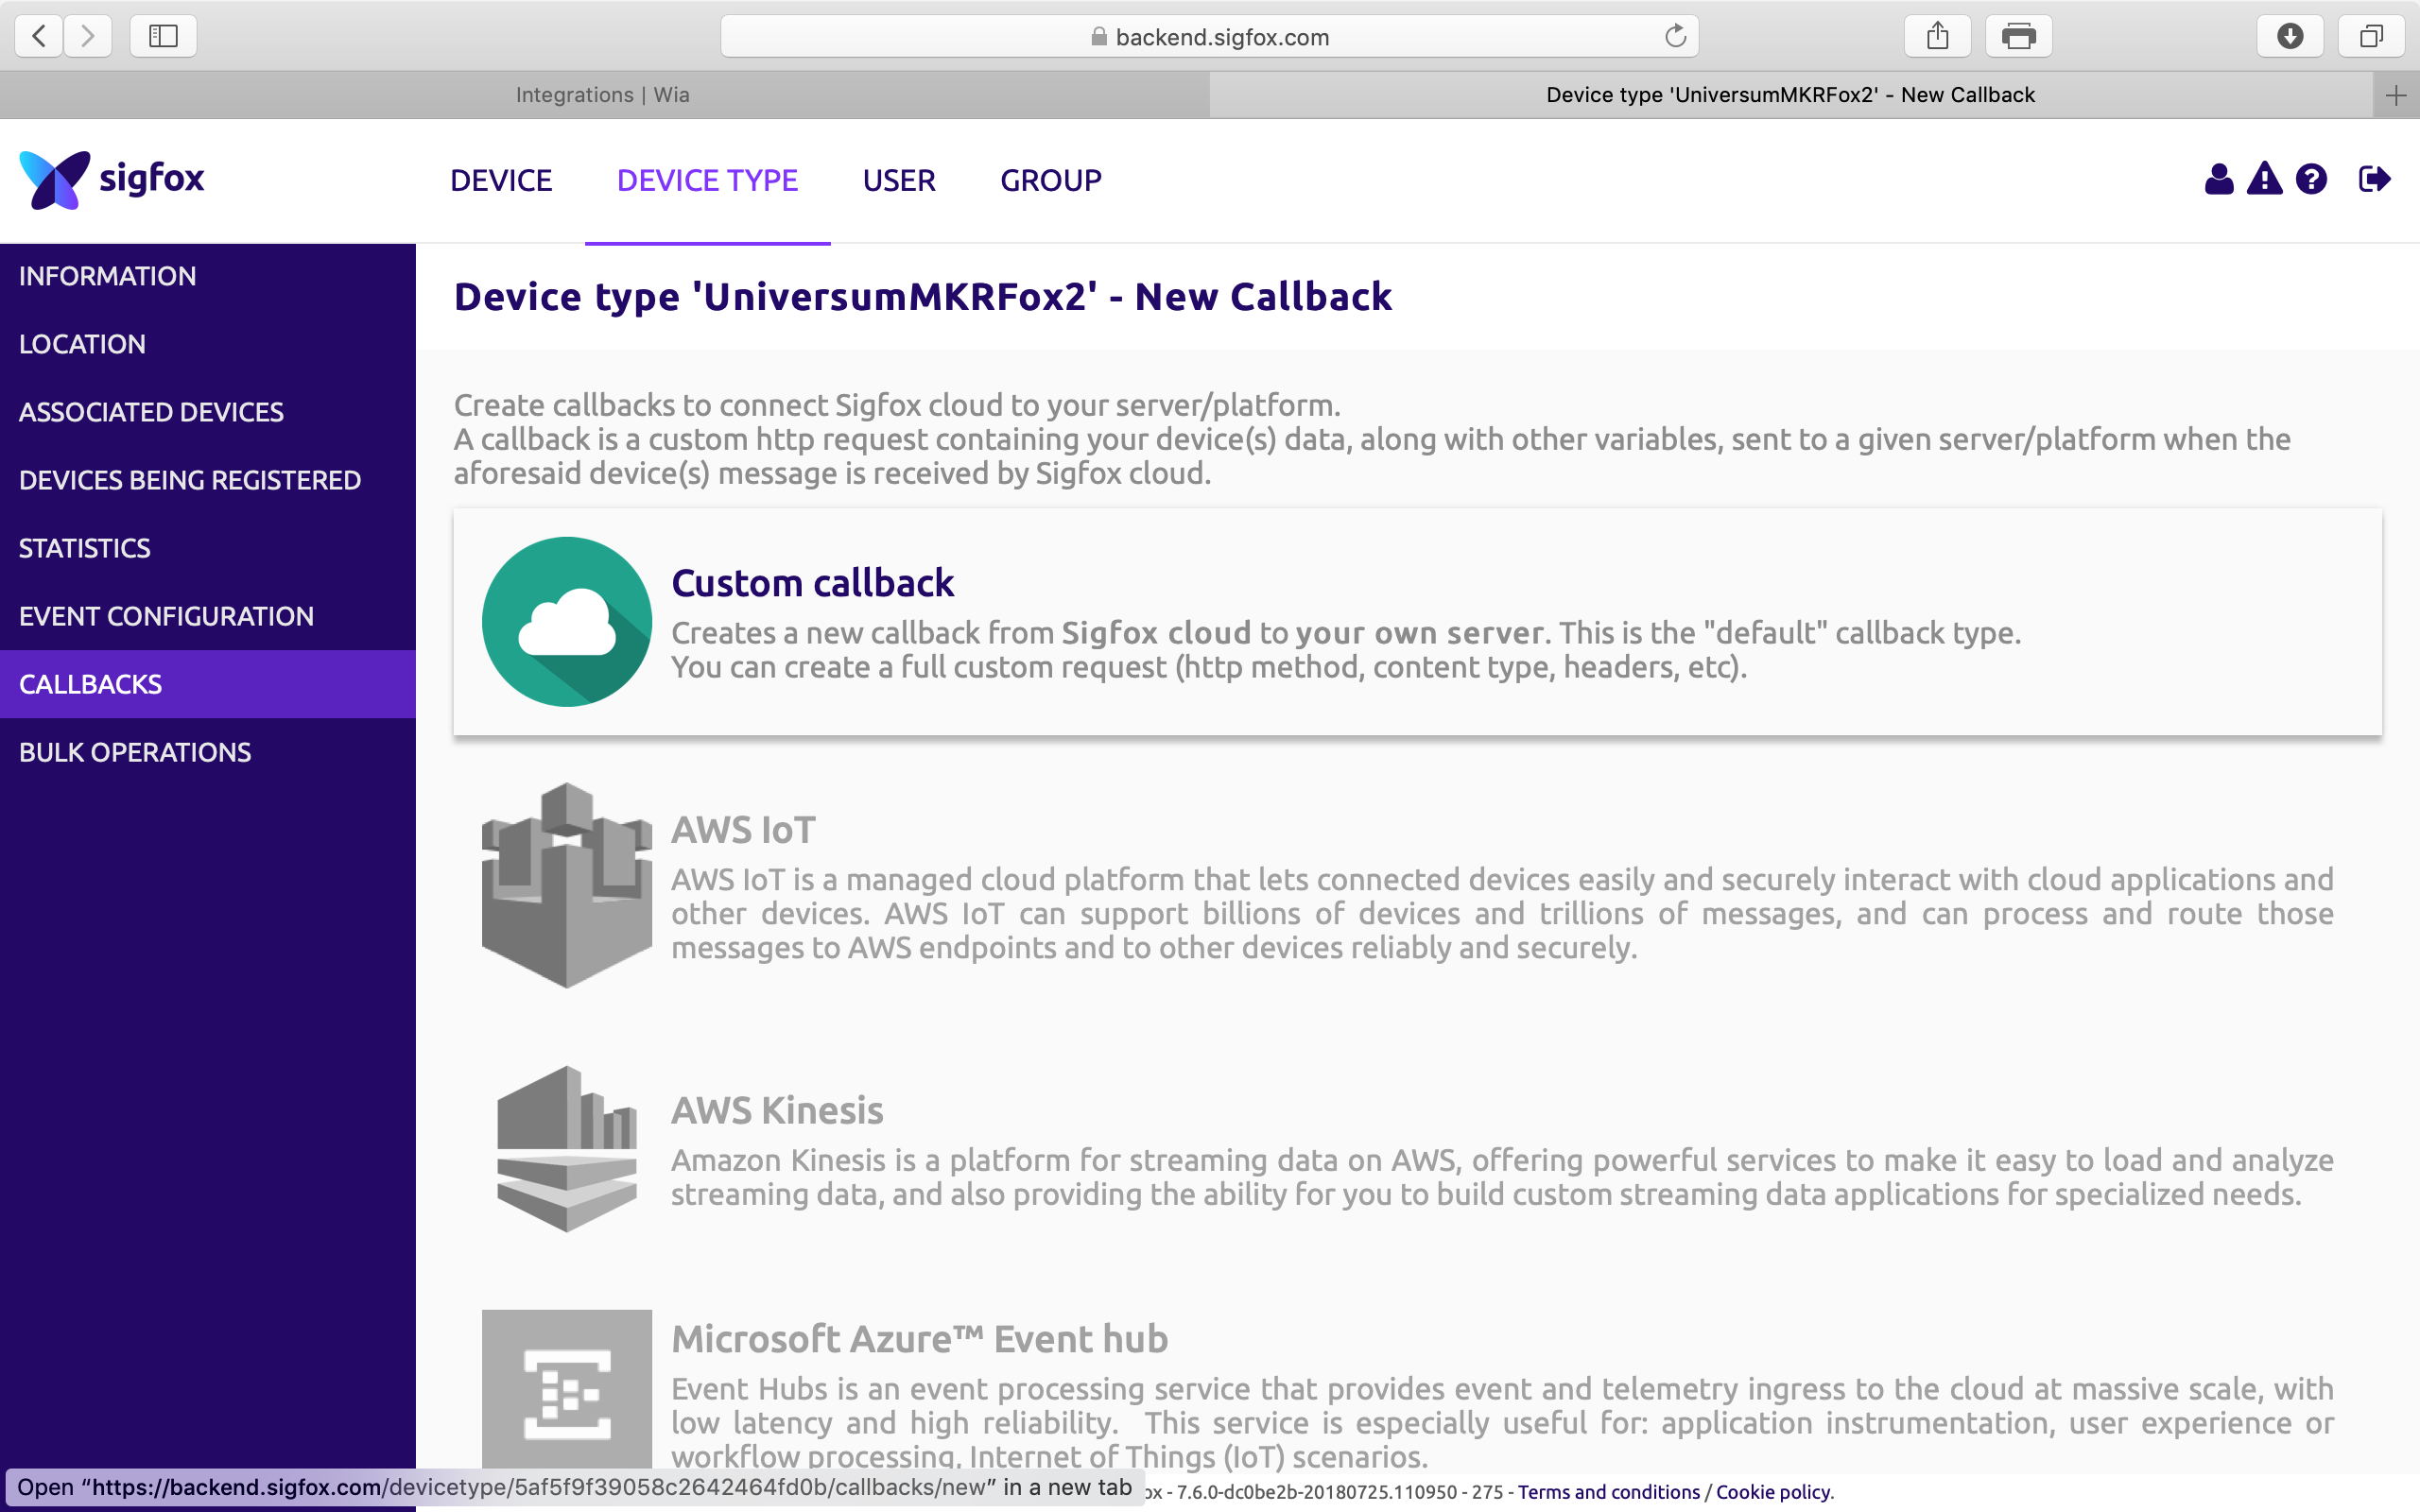Add a new tab with plus button
This screenshot has height=1512, width=2420.
2395,96
